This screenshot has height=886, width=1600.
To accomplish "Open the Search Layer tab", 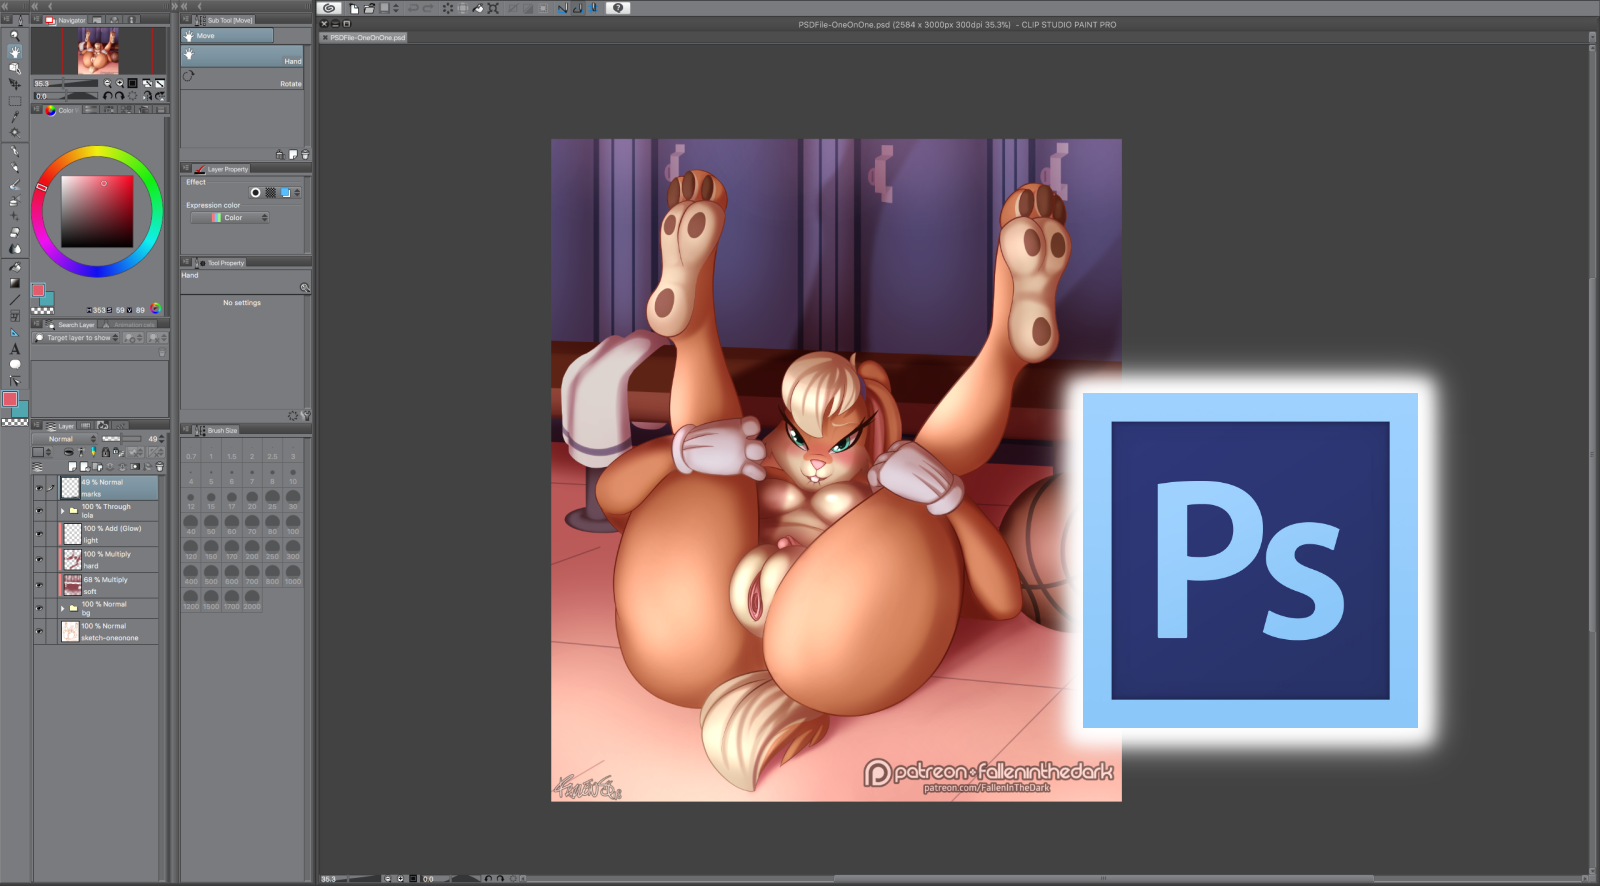I will 71,325.
